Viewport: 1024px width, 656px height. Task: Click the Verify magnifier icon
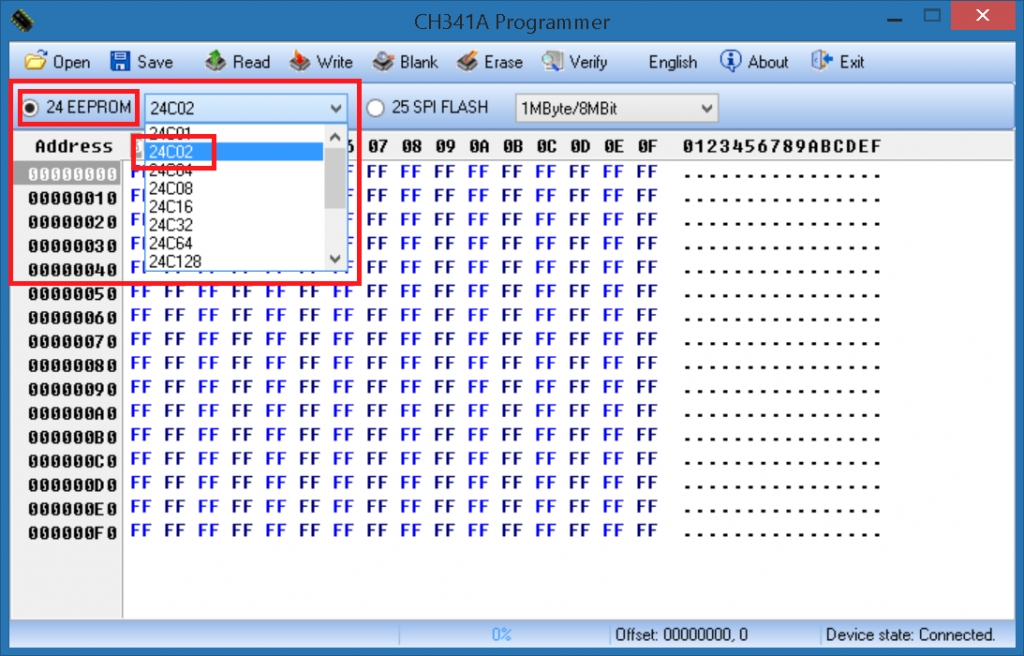tap(552, 61)
